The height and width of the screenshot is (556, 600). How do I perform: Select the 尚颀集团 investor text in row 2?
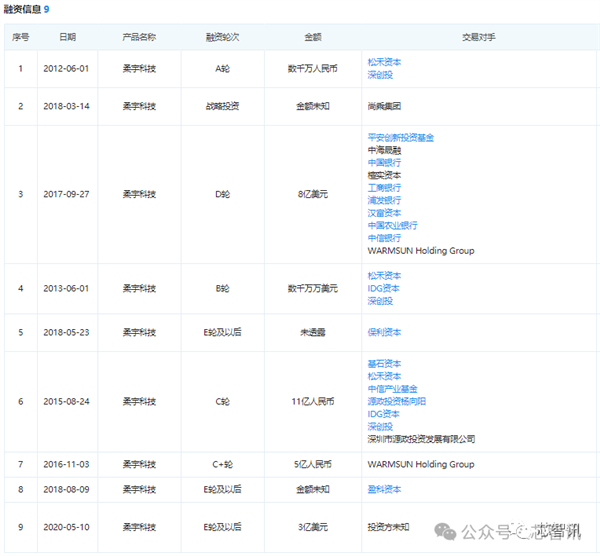(x=384, y=106)
